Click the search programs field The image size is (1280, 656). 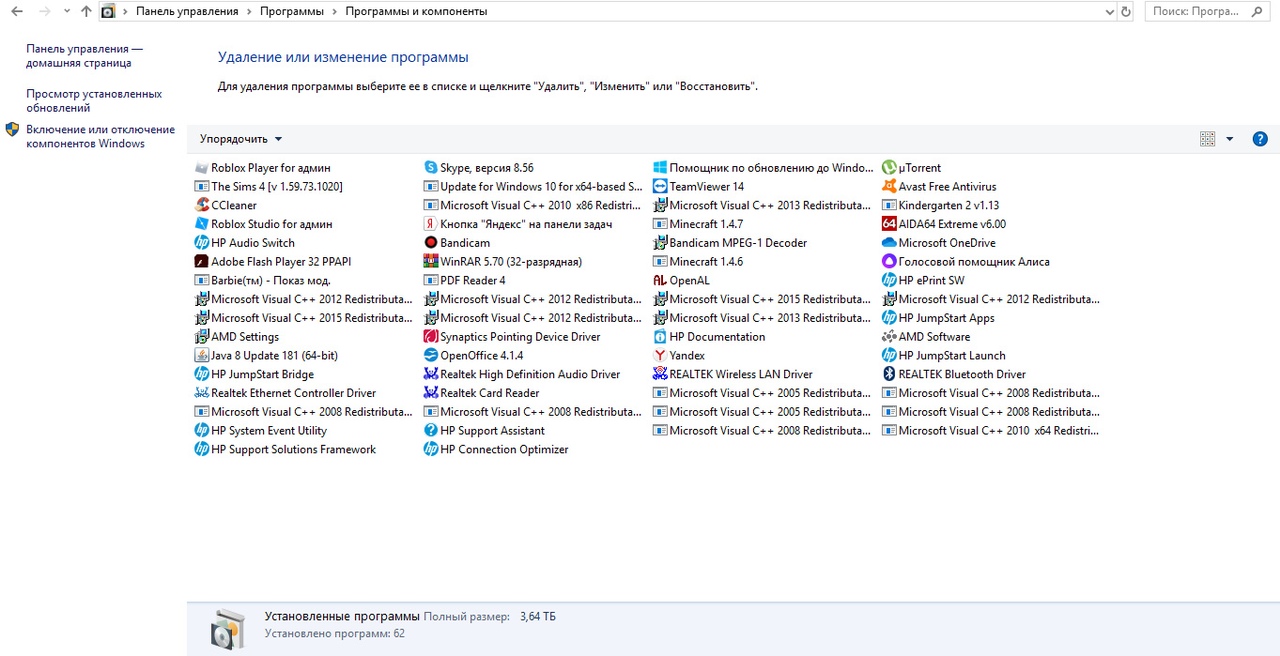(1209, 12)
